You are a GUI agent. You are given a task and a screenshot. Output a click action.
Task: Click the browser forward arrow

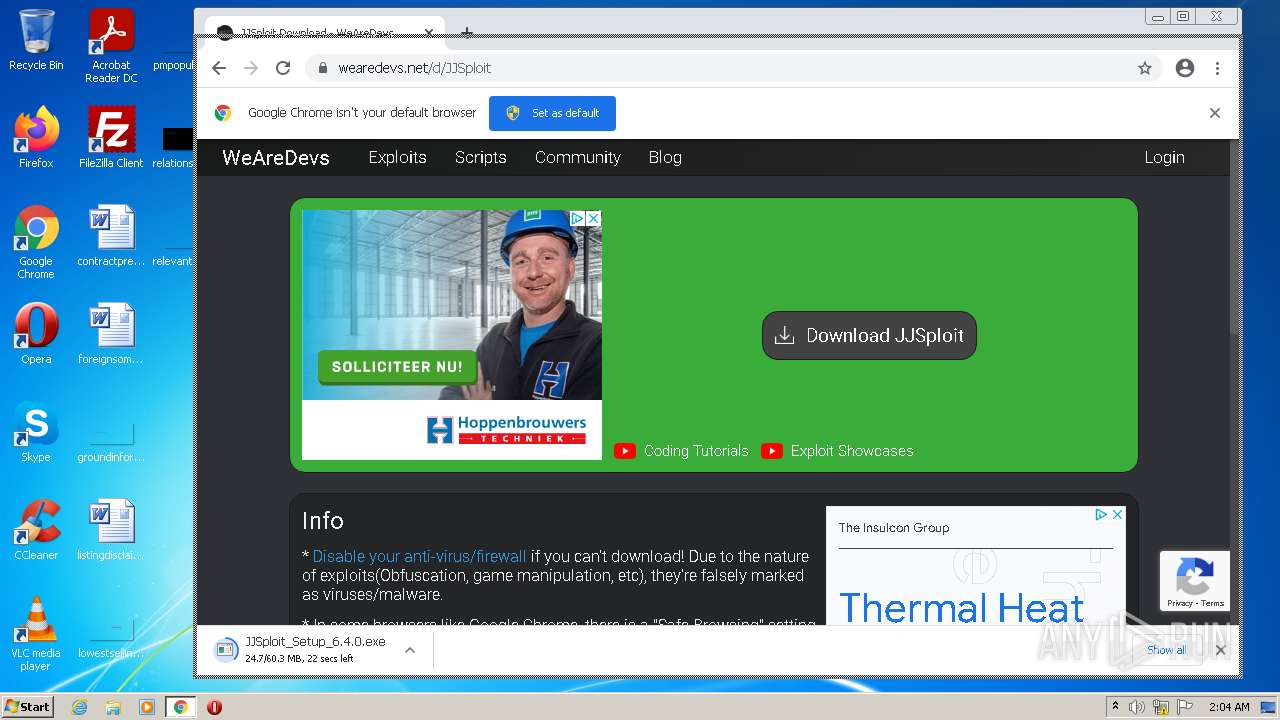251,68
